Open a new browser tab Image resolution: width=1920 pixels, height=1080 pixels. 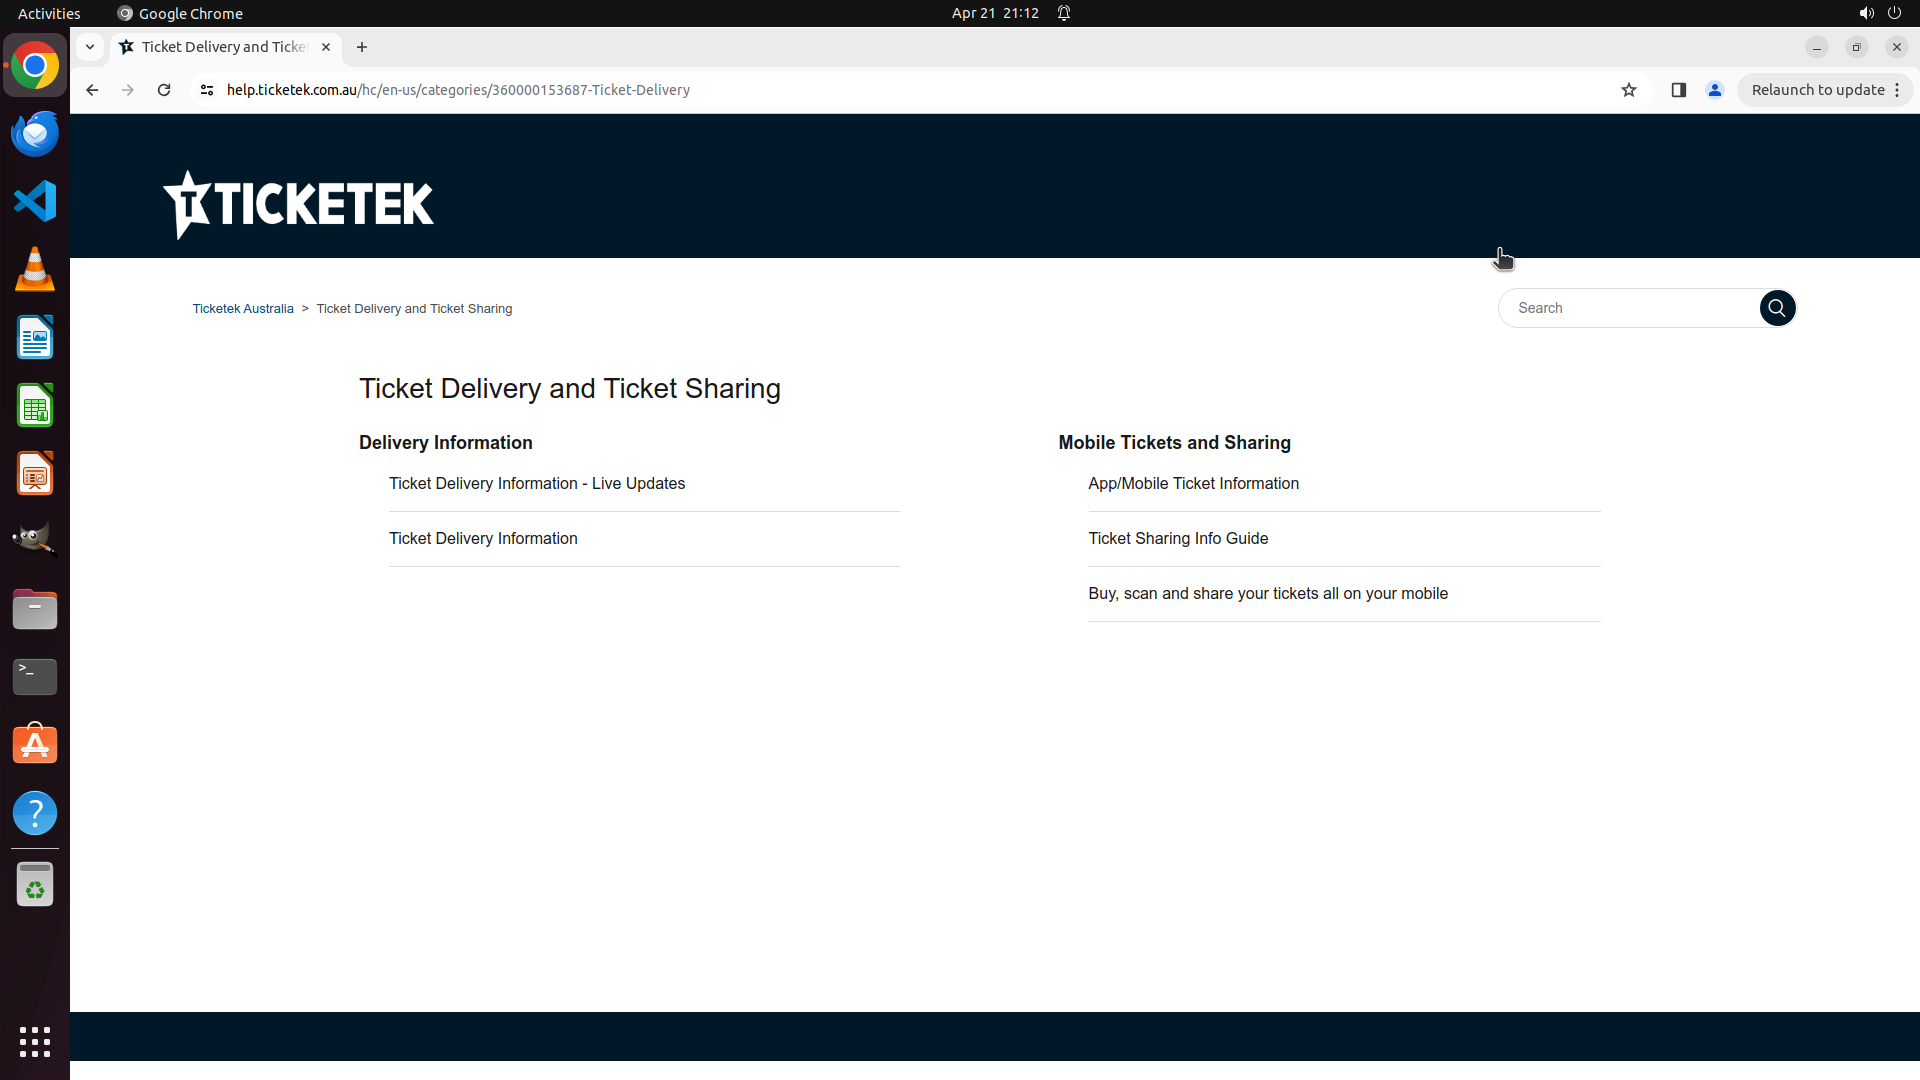tap(362, 47)
